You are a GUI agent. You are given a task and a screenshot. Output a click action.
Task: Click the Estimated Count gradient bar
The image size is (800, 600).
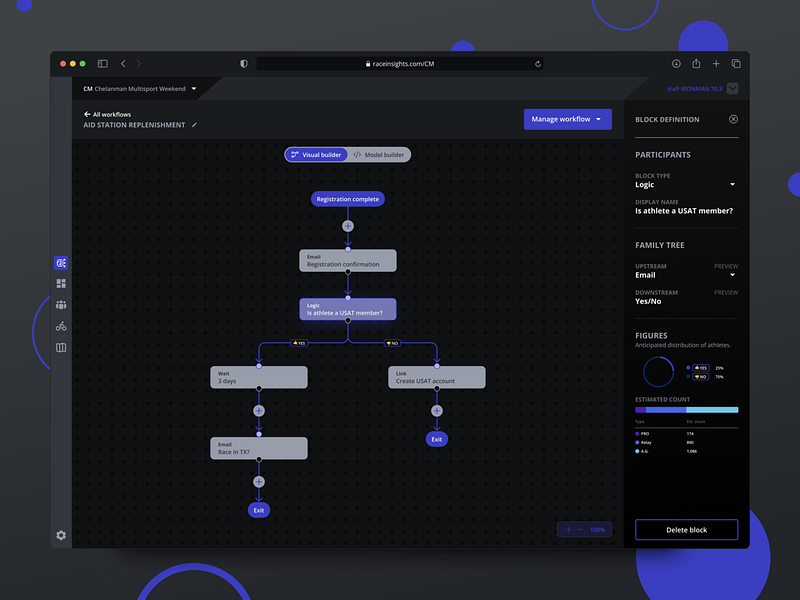tap(686, 410)
